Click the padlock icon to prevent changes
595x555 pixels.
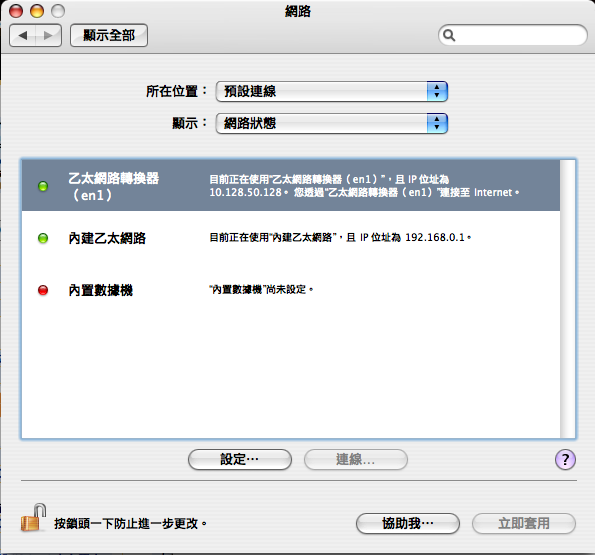pyautogui.click(x=33, y=517)
